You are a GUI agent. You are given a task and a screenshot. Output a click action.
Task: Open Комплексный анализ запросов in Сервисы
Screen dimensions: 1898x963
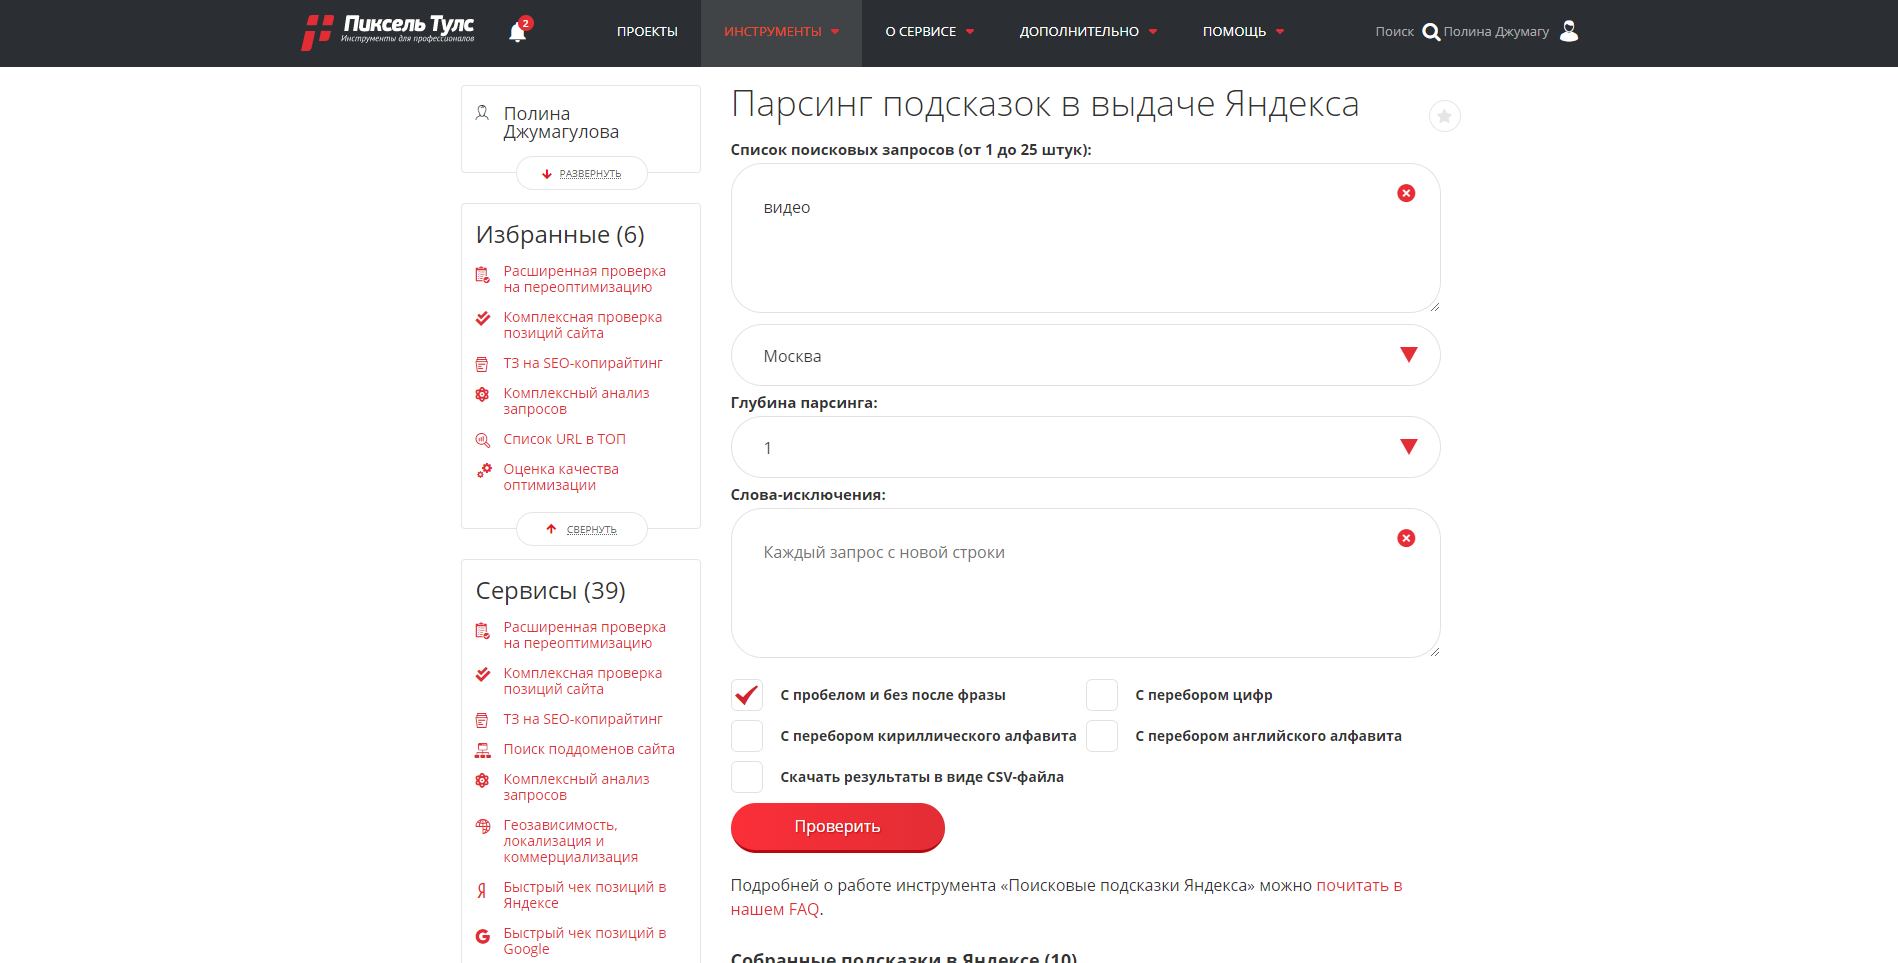coord(576,787)
